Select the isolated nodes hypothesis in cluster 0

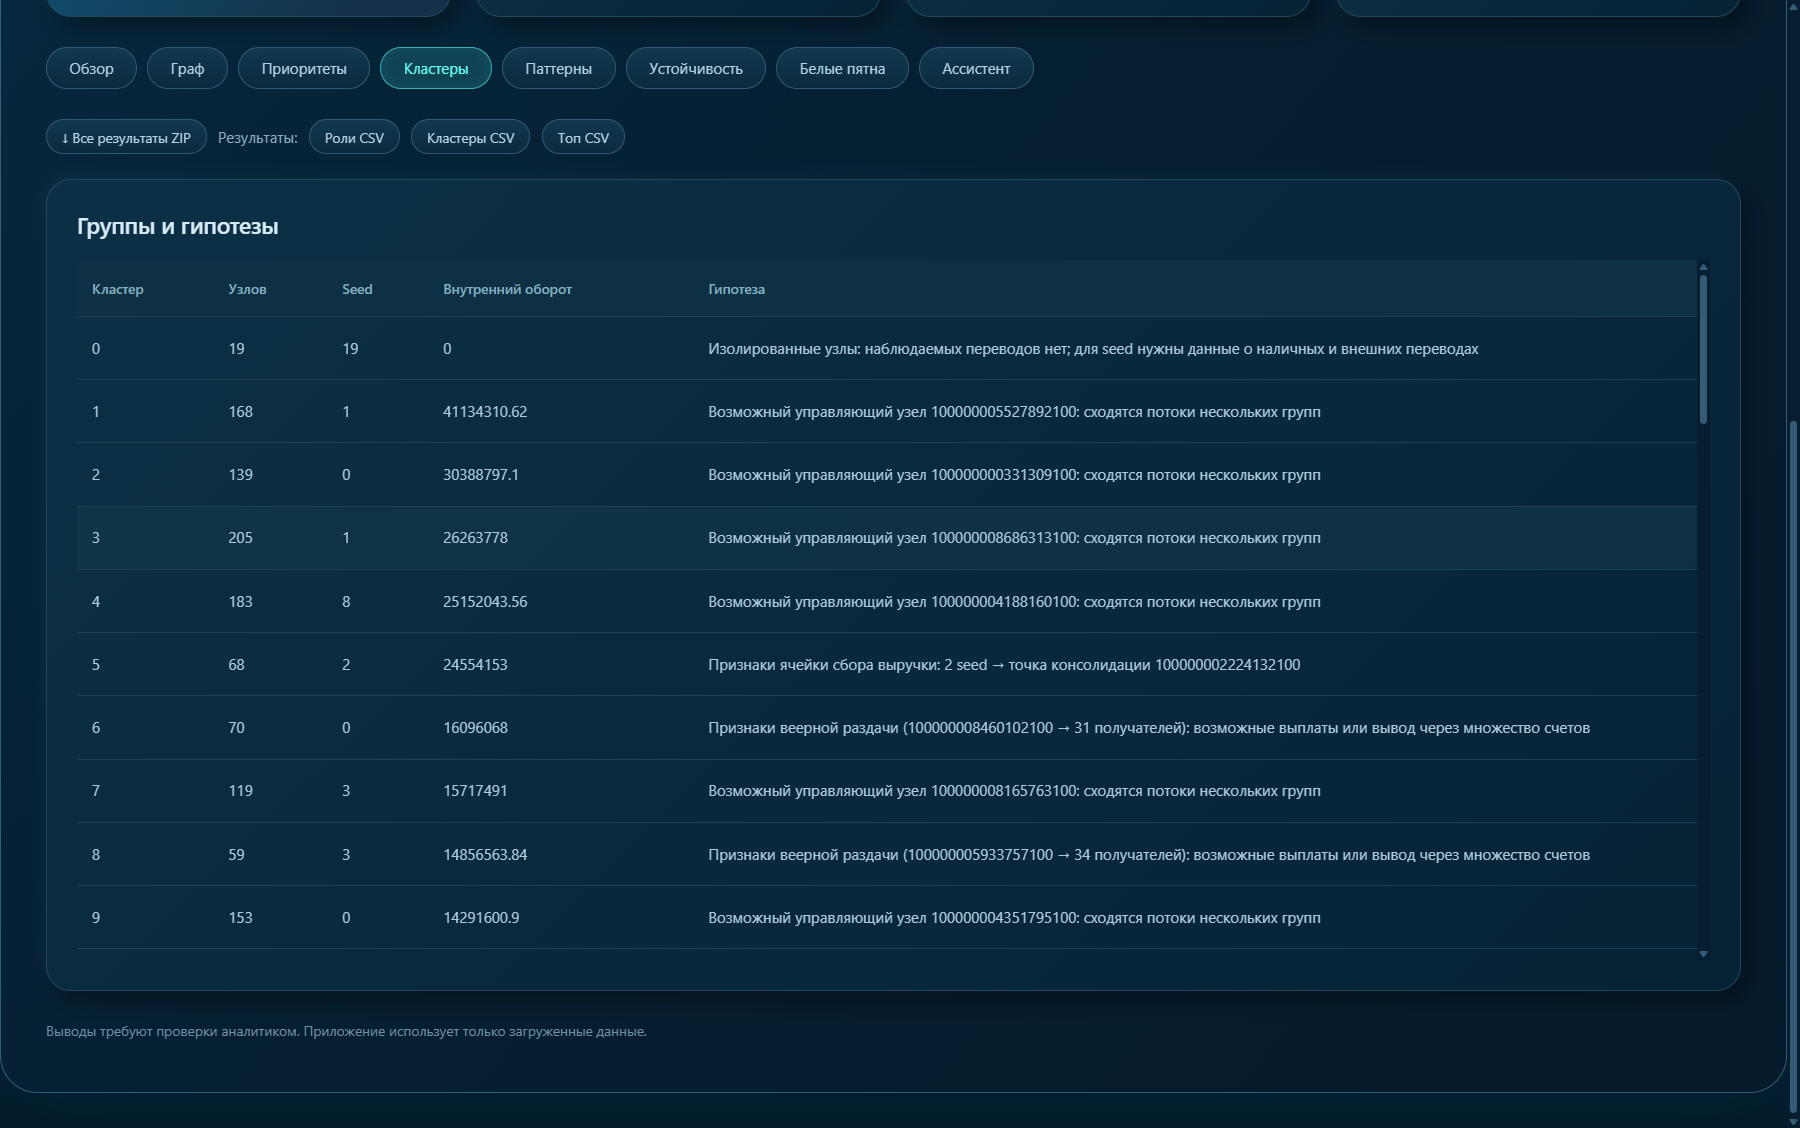pos(1093,349)
